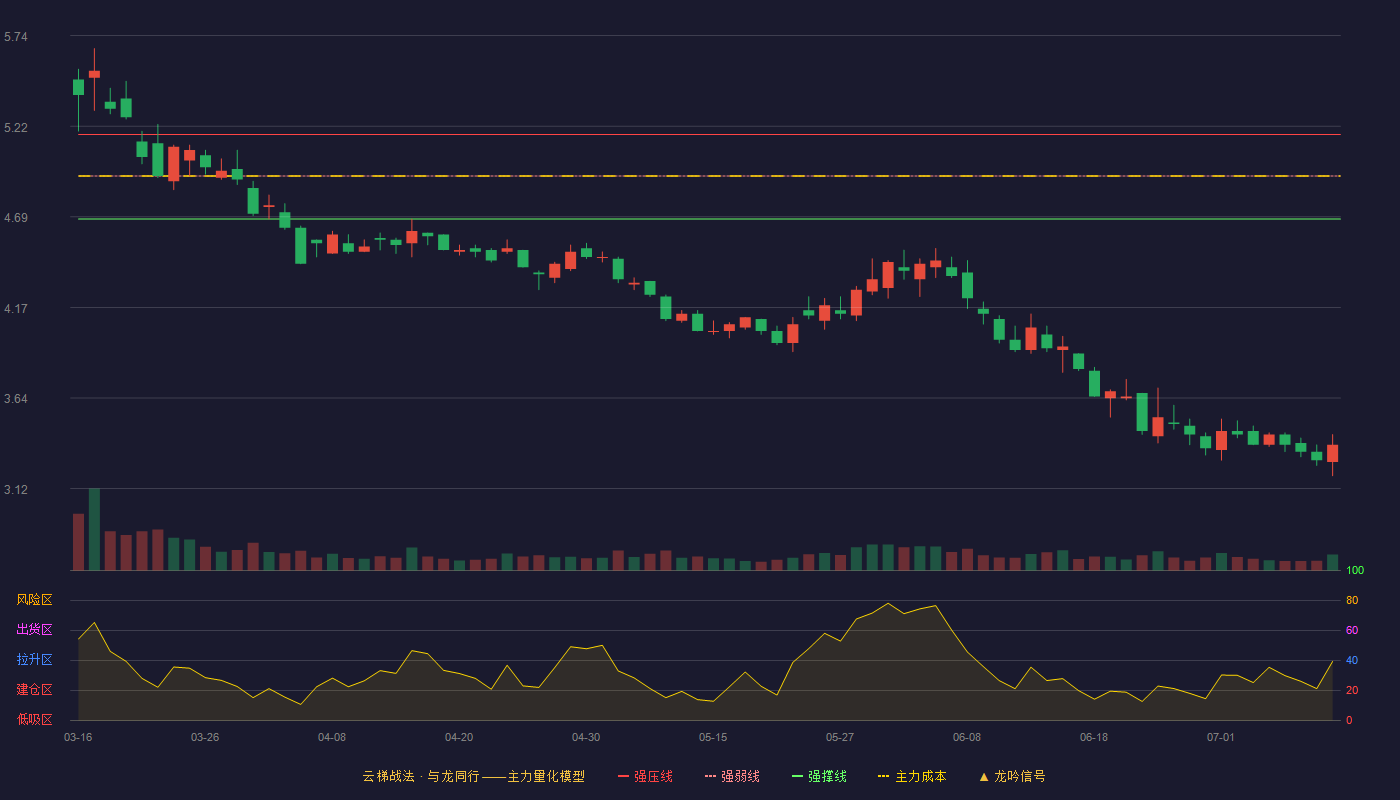Image resolution: width=1400 pixels, height=800 pixels.
Task: Click the yellow dashed cost line
Action: (709, 176)
